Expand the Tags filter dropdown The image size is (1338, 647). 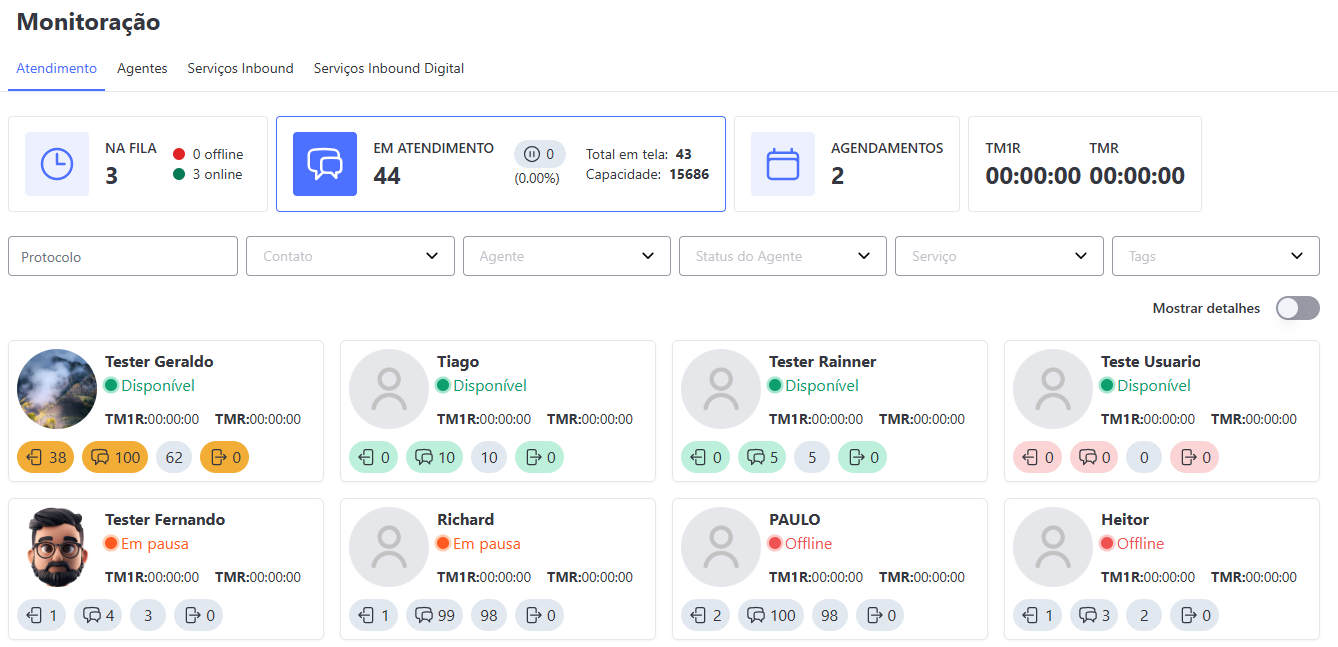[1215, 255]
